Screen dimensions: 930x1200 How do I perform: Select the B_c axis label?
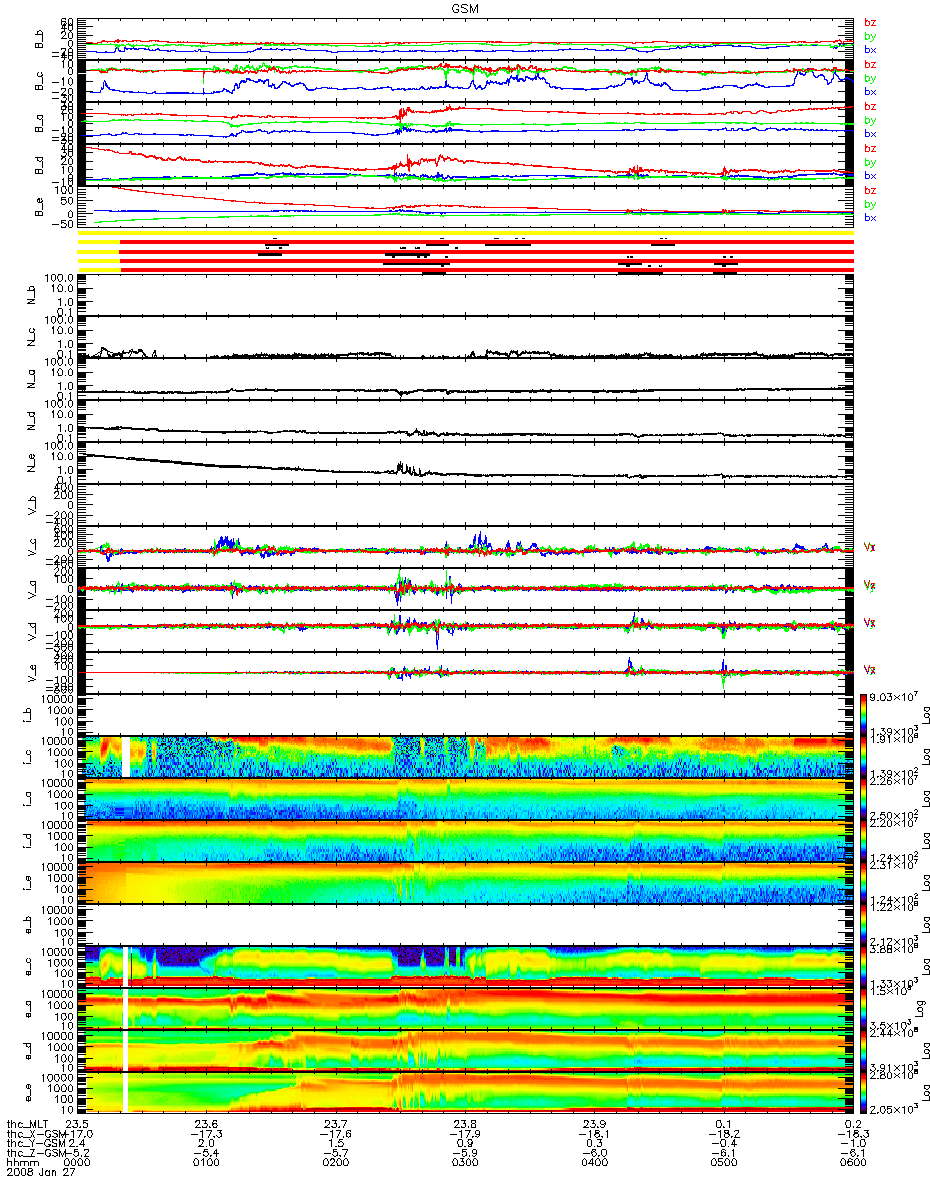coord(38,82)
